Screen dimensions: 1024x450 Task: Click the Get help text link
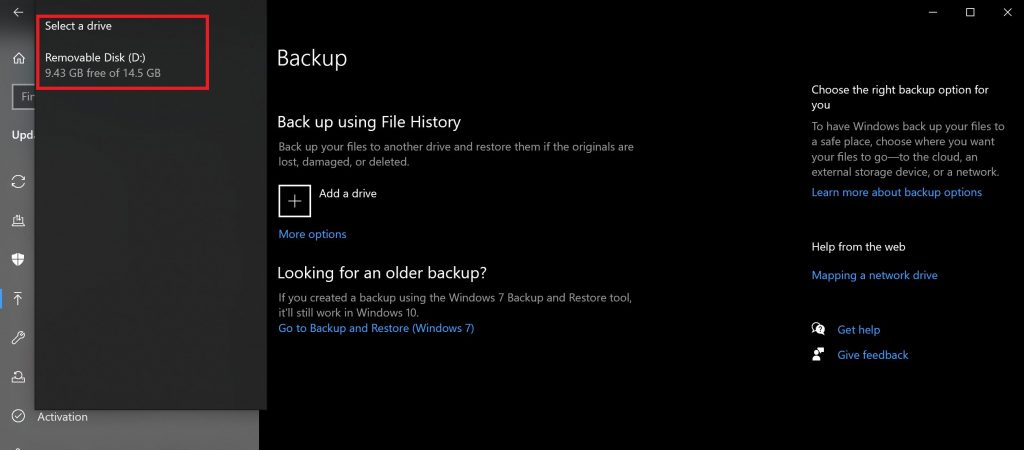(858, 329)
